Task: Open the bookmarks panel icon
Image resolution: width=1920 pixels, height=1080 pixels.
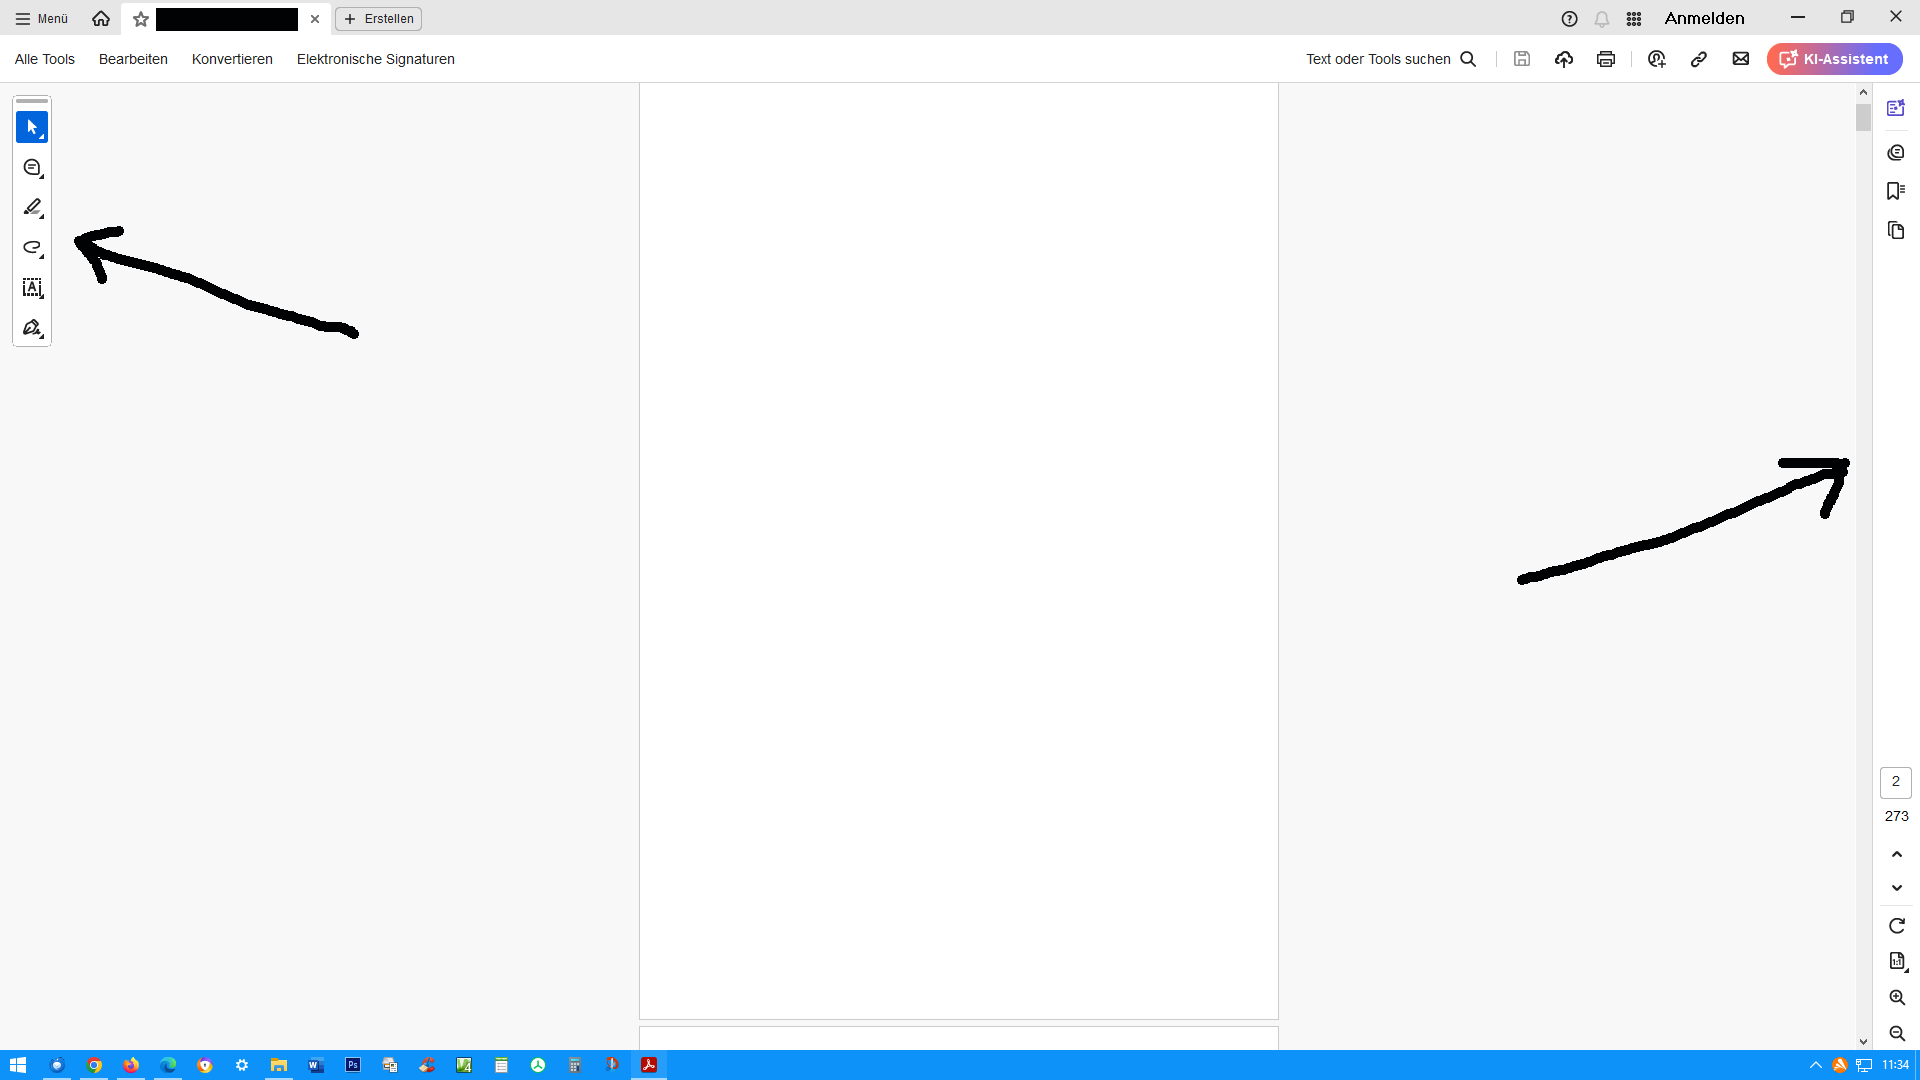Action: pyautogui.click(x=1895, y=191)
